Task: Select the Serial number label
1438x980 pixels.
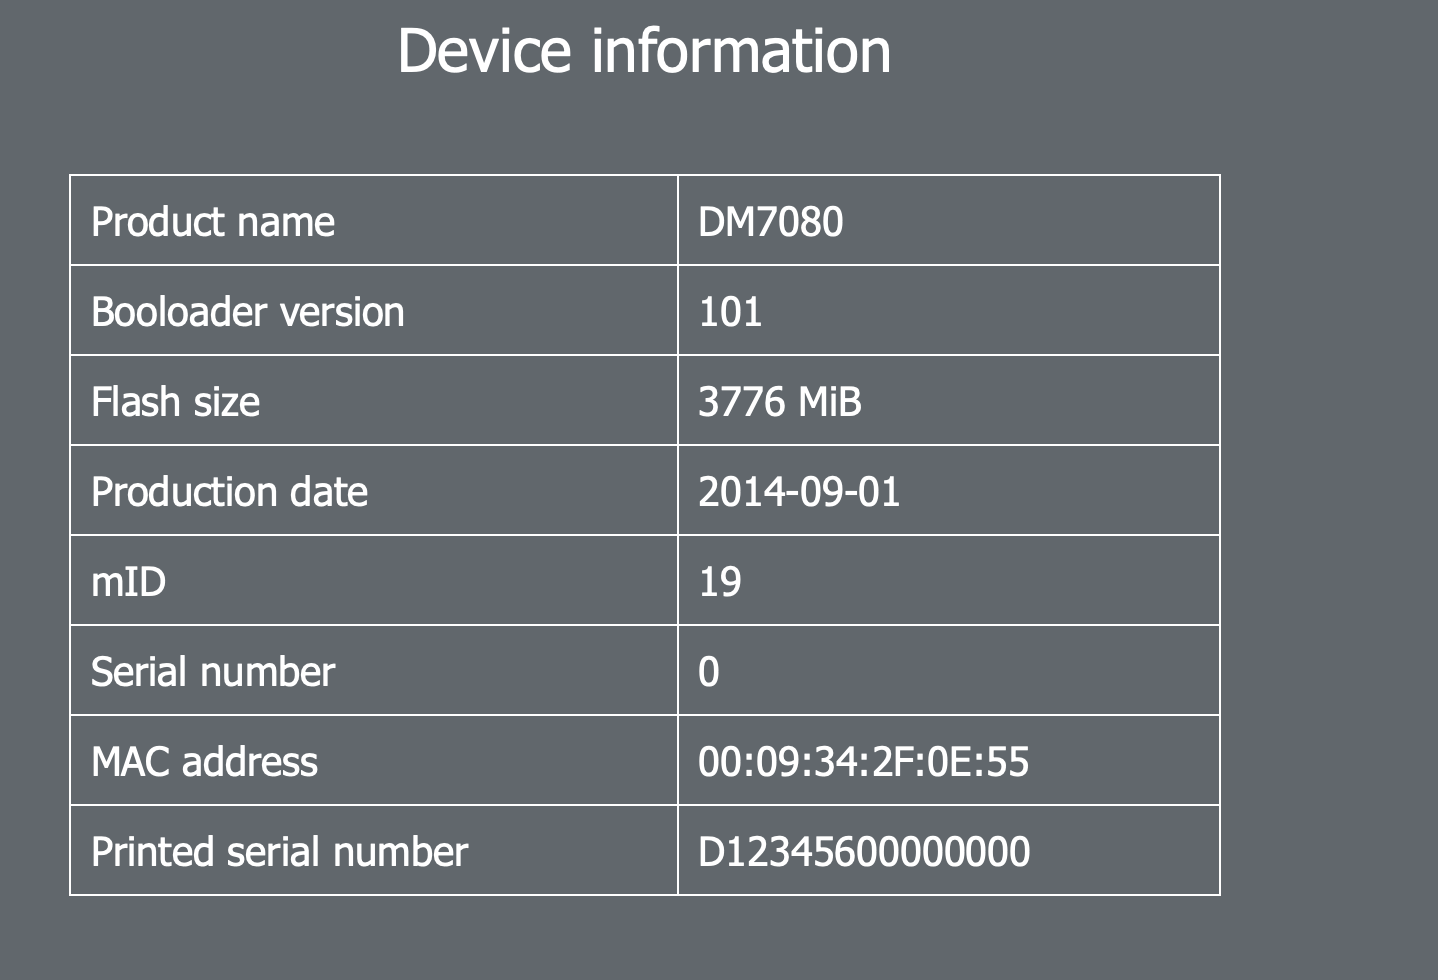Action: (x=213, y=672)
